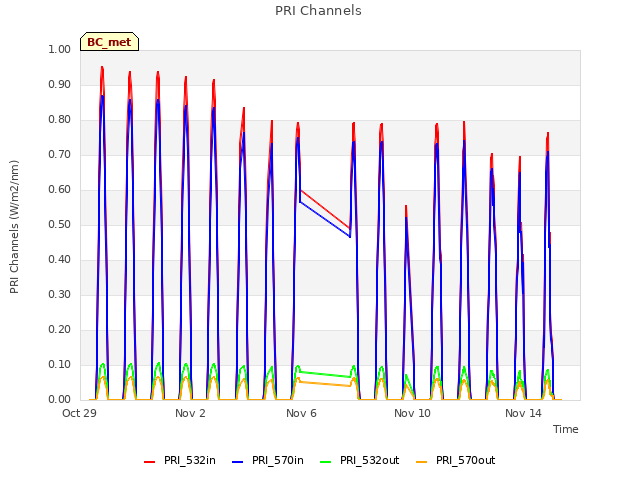Click the short peak just before Nov 10
Screen dimensions: 640x480
click(x=406, y=207)
